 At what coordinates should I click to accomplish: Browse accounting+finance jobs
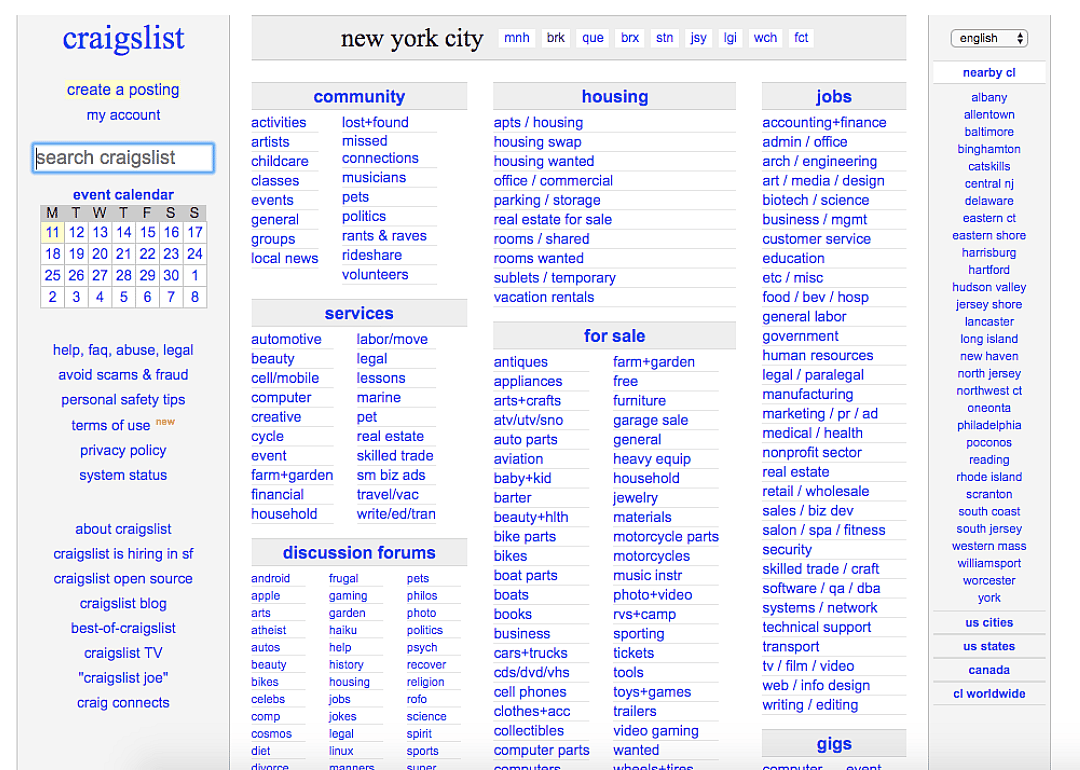(824, 123)
